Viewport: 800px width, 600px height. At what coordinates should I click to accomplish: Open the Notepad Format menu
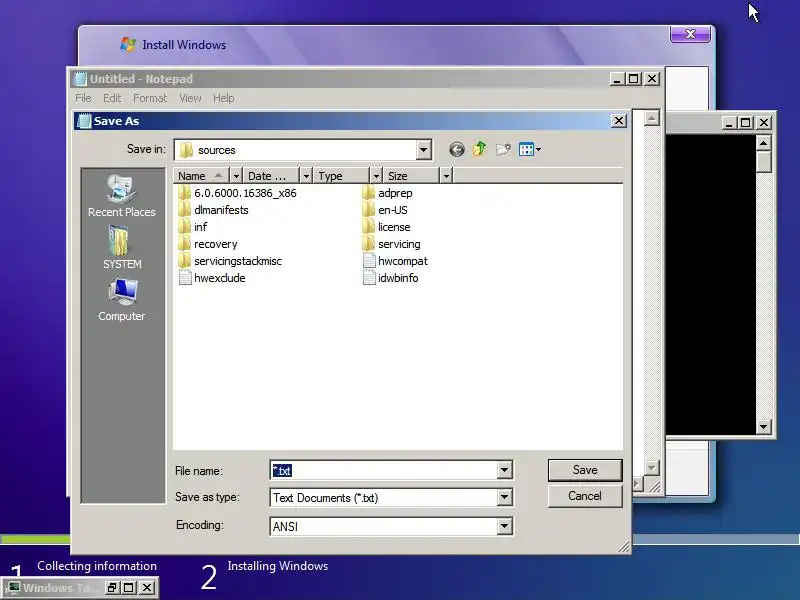(150, 98)
